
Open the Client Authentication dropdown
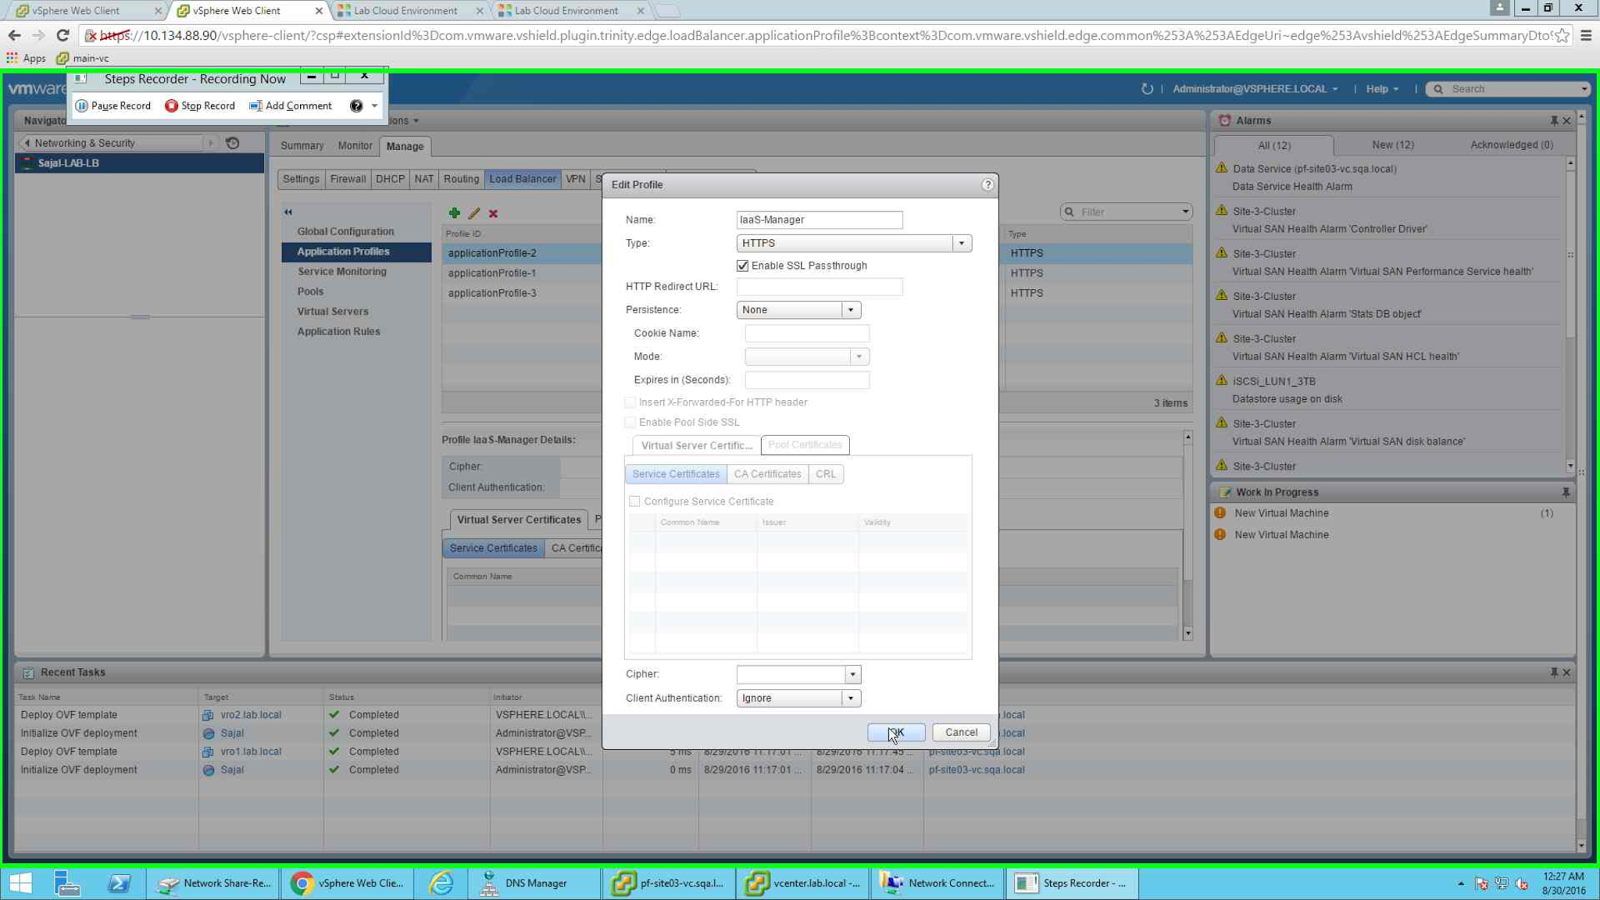[851, 699]
